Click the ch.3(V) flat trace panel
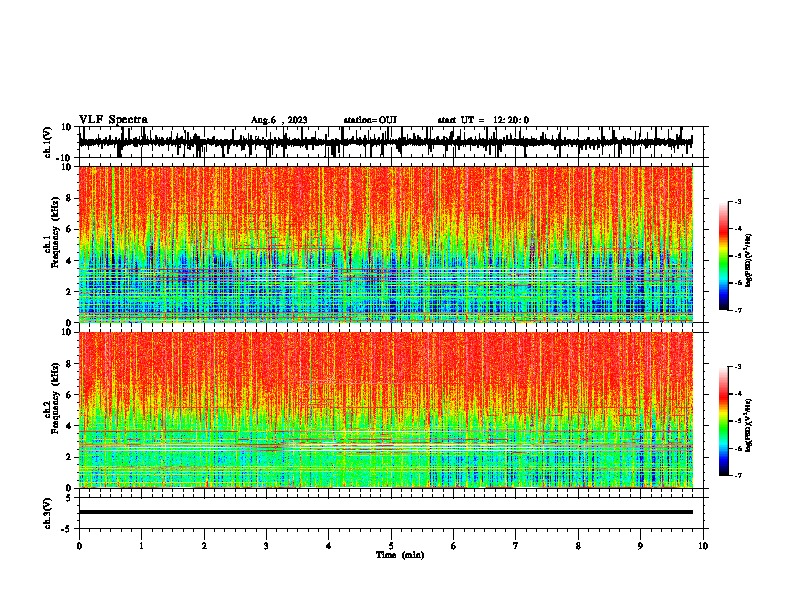Image resolution: width=792 pixels, height=612 pixels. point(393,513)
